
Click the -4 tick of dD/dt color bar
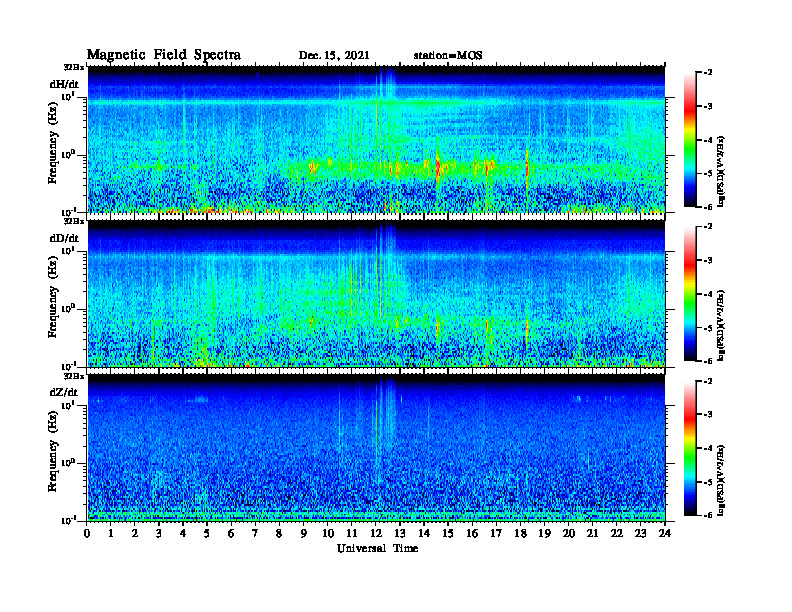pos(709,294)
